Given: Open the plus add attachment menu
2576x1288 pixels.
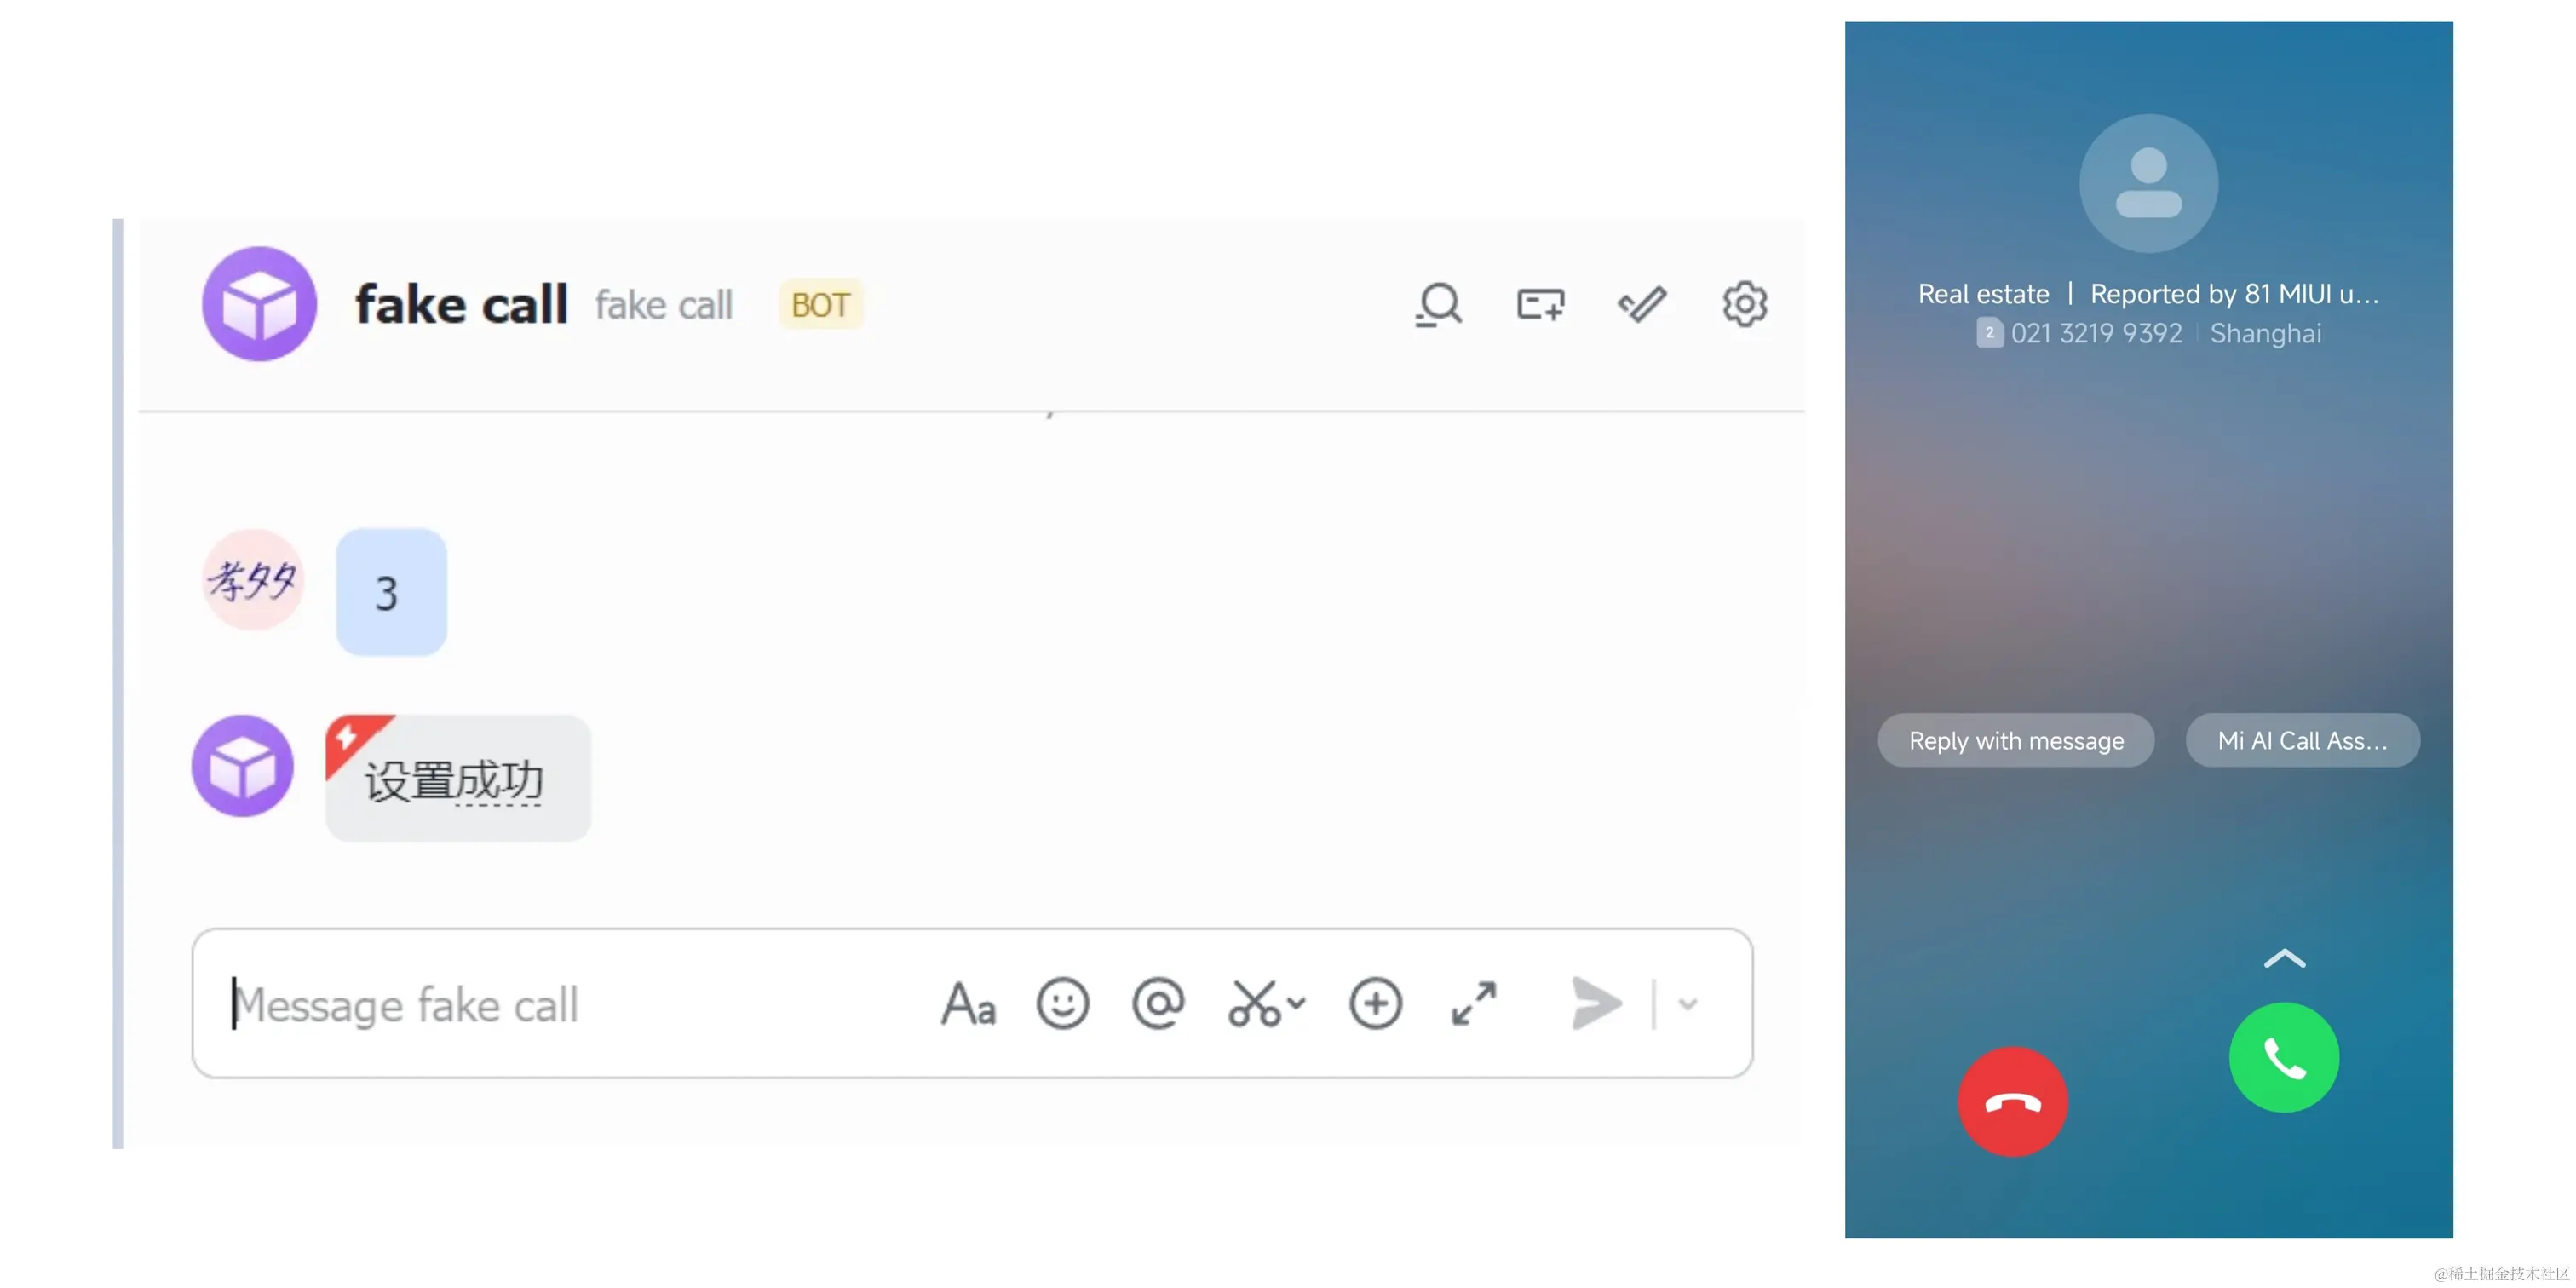Looking at the screenshot, I should coord(1376,1003).
